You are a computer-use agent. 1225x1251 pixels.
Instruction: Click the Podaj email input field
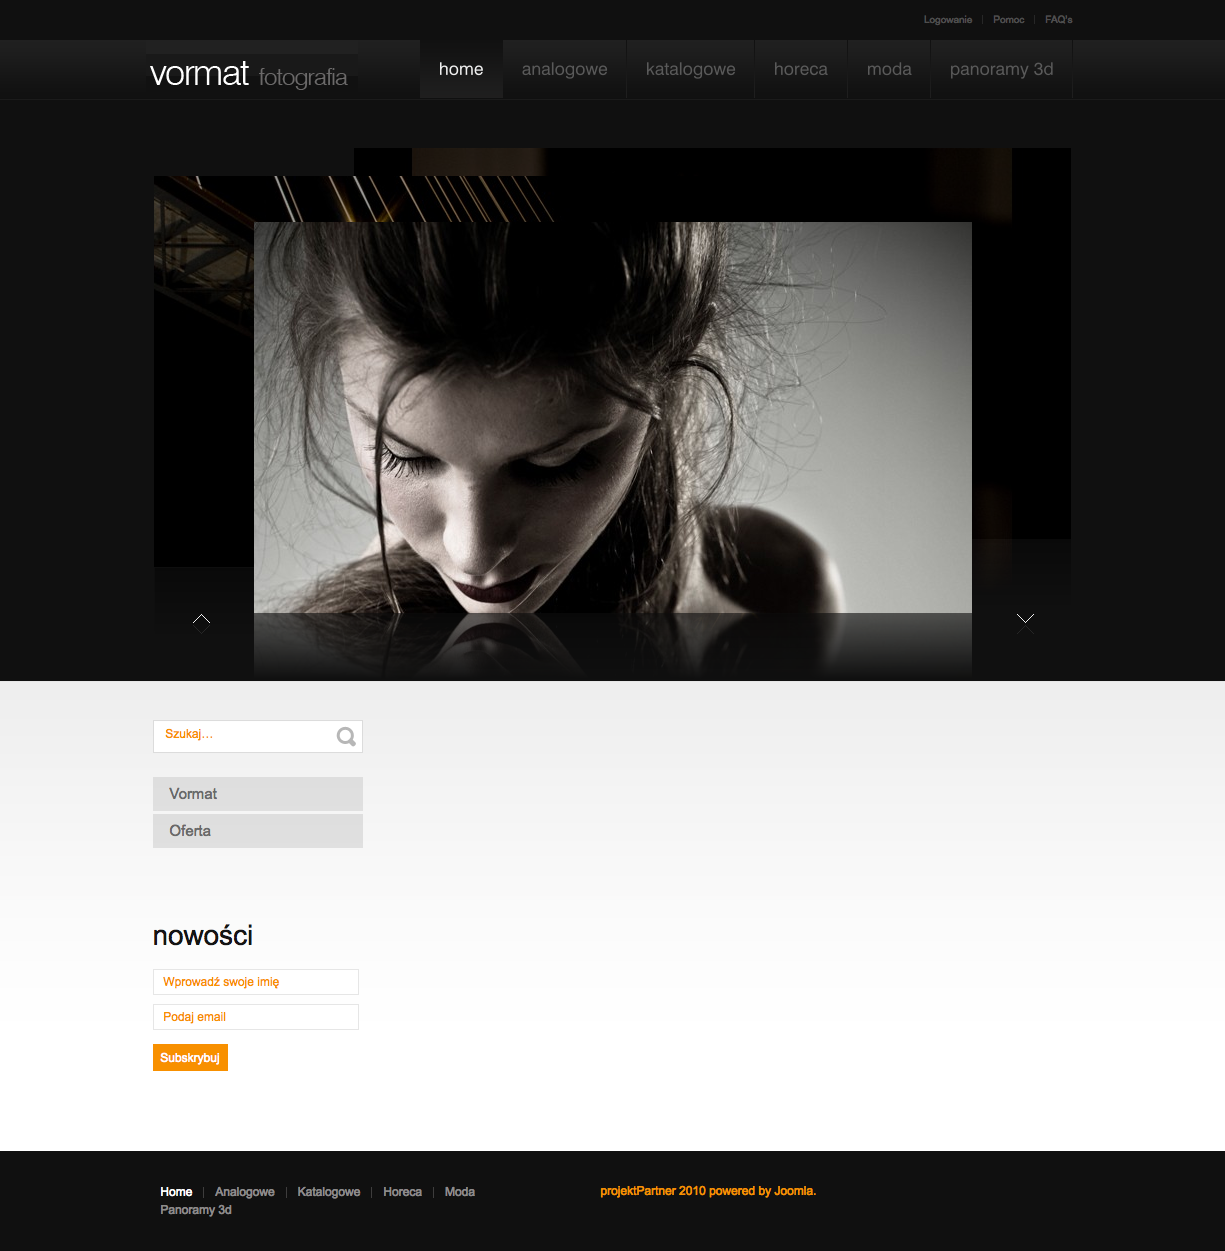pos(255,1017)
